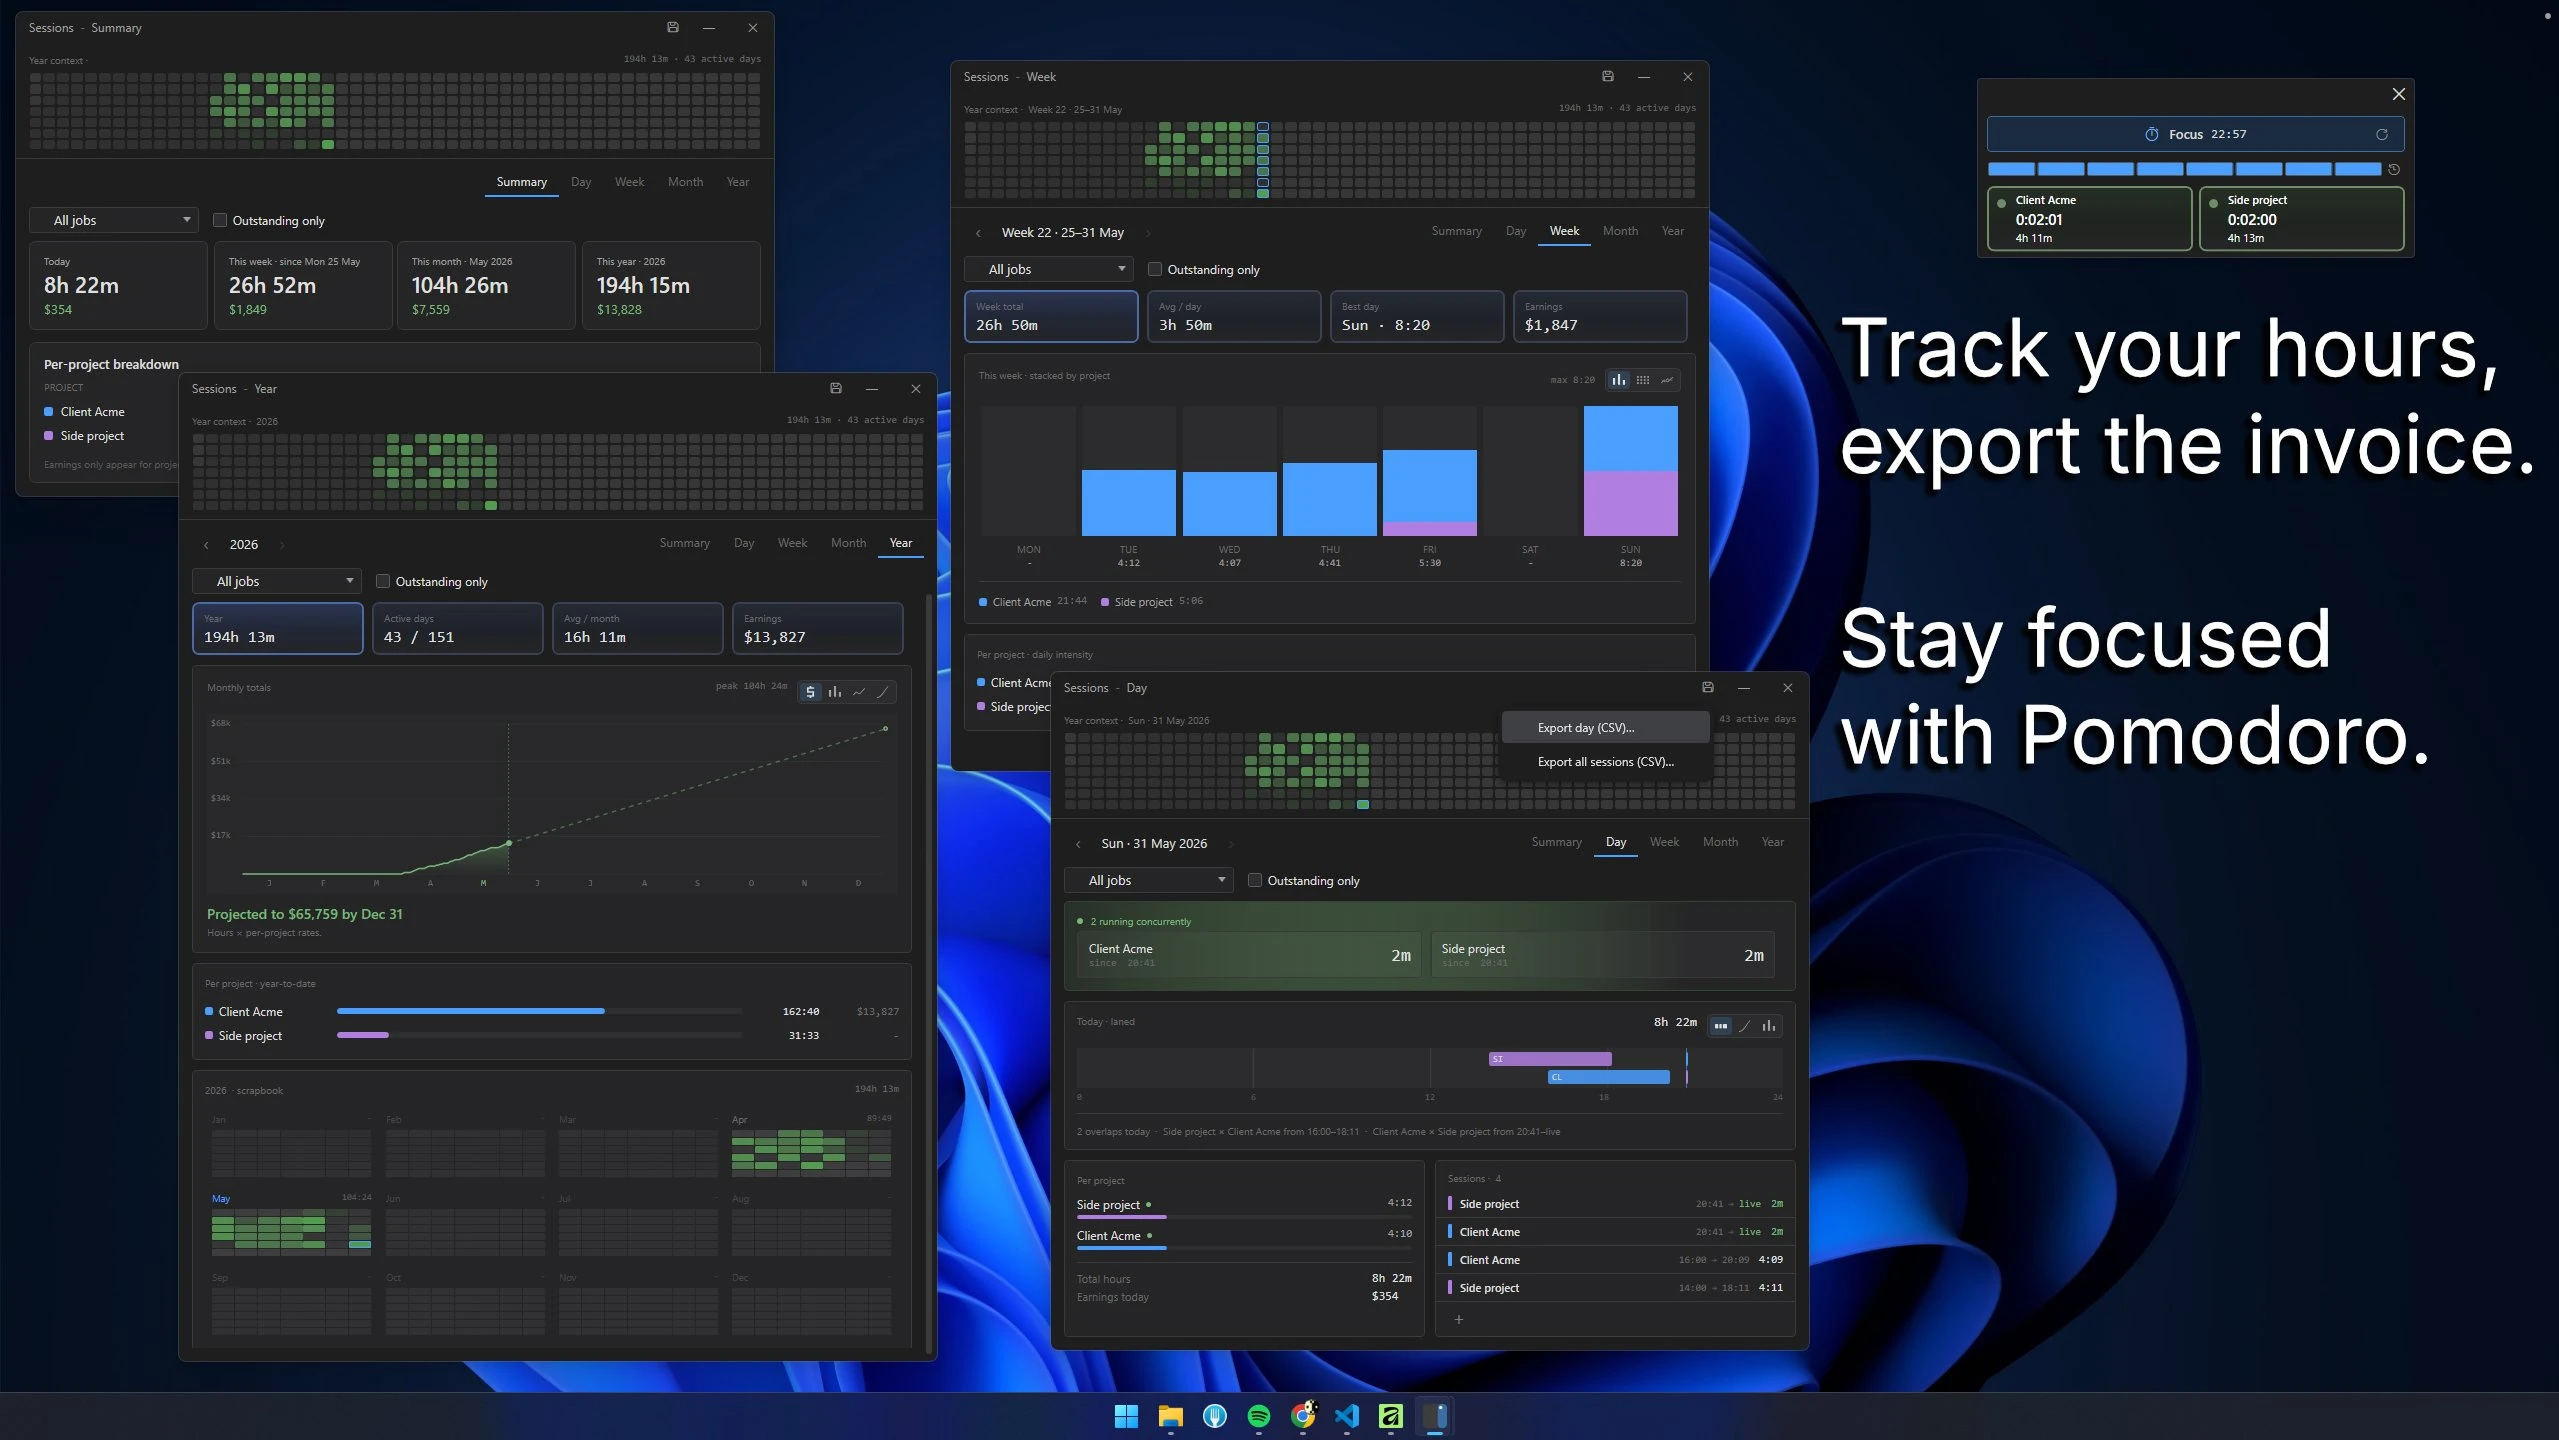The image size is (2559, 1440).
Task: Select the dollar earnings view in Monthly totals
Action: [810, 692]
